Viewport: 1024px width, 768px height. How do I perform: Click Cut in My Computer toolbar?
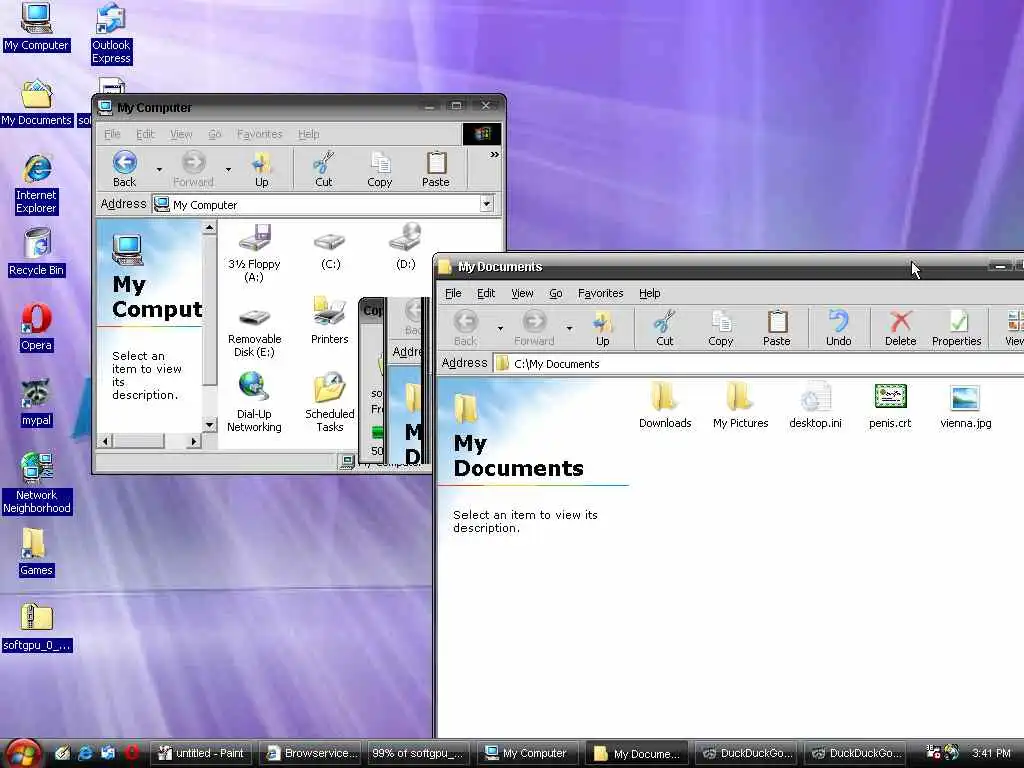point(323,169)
